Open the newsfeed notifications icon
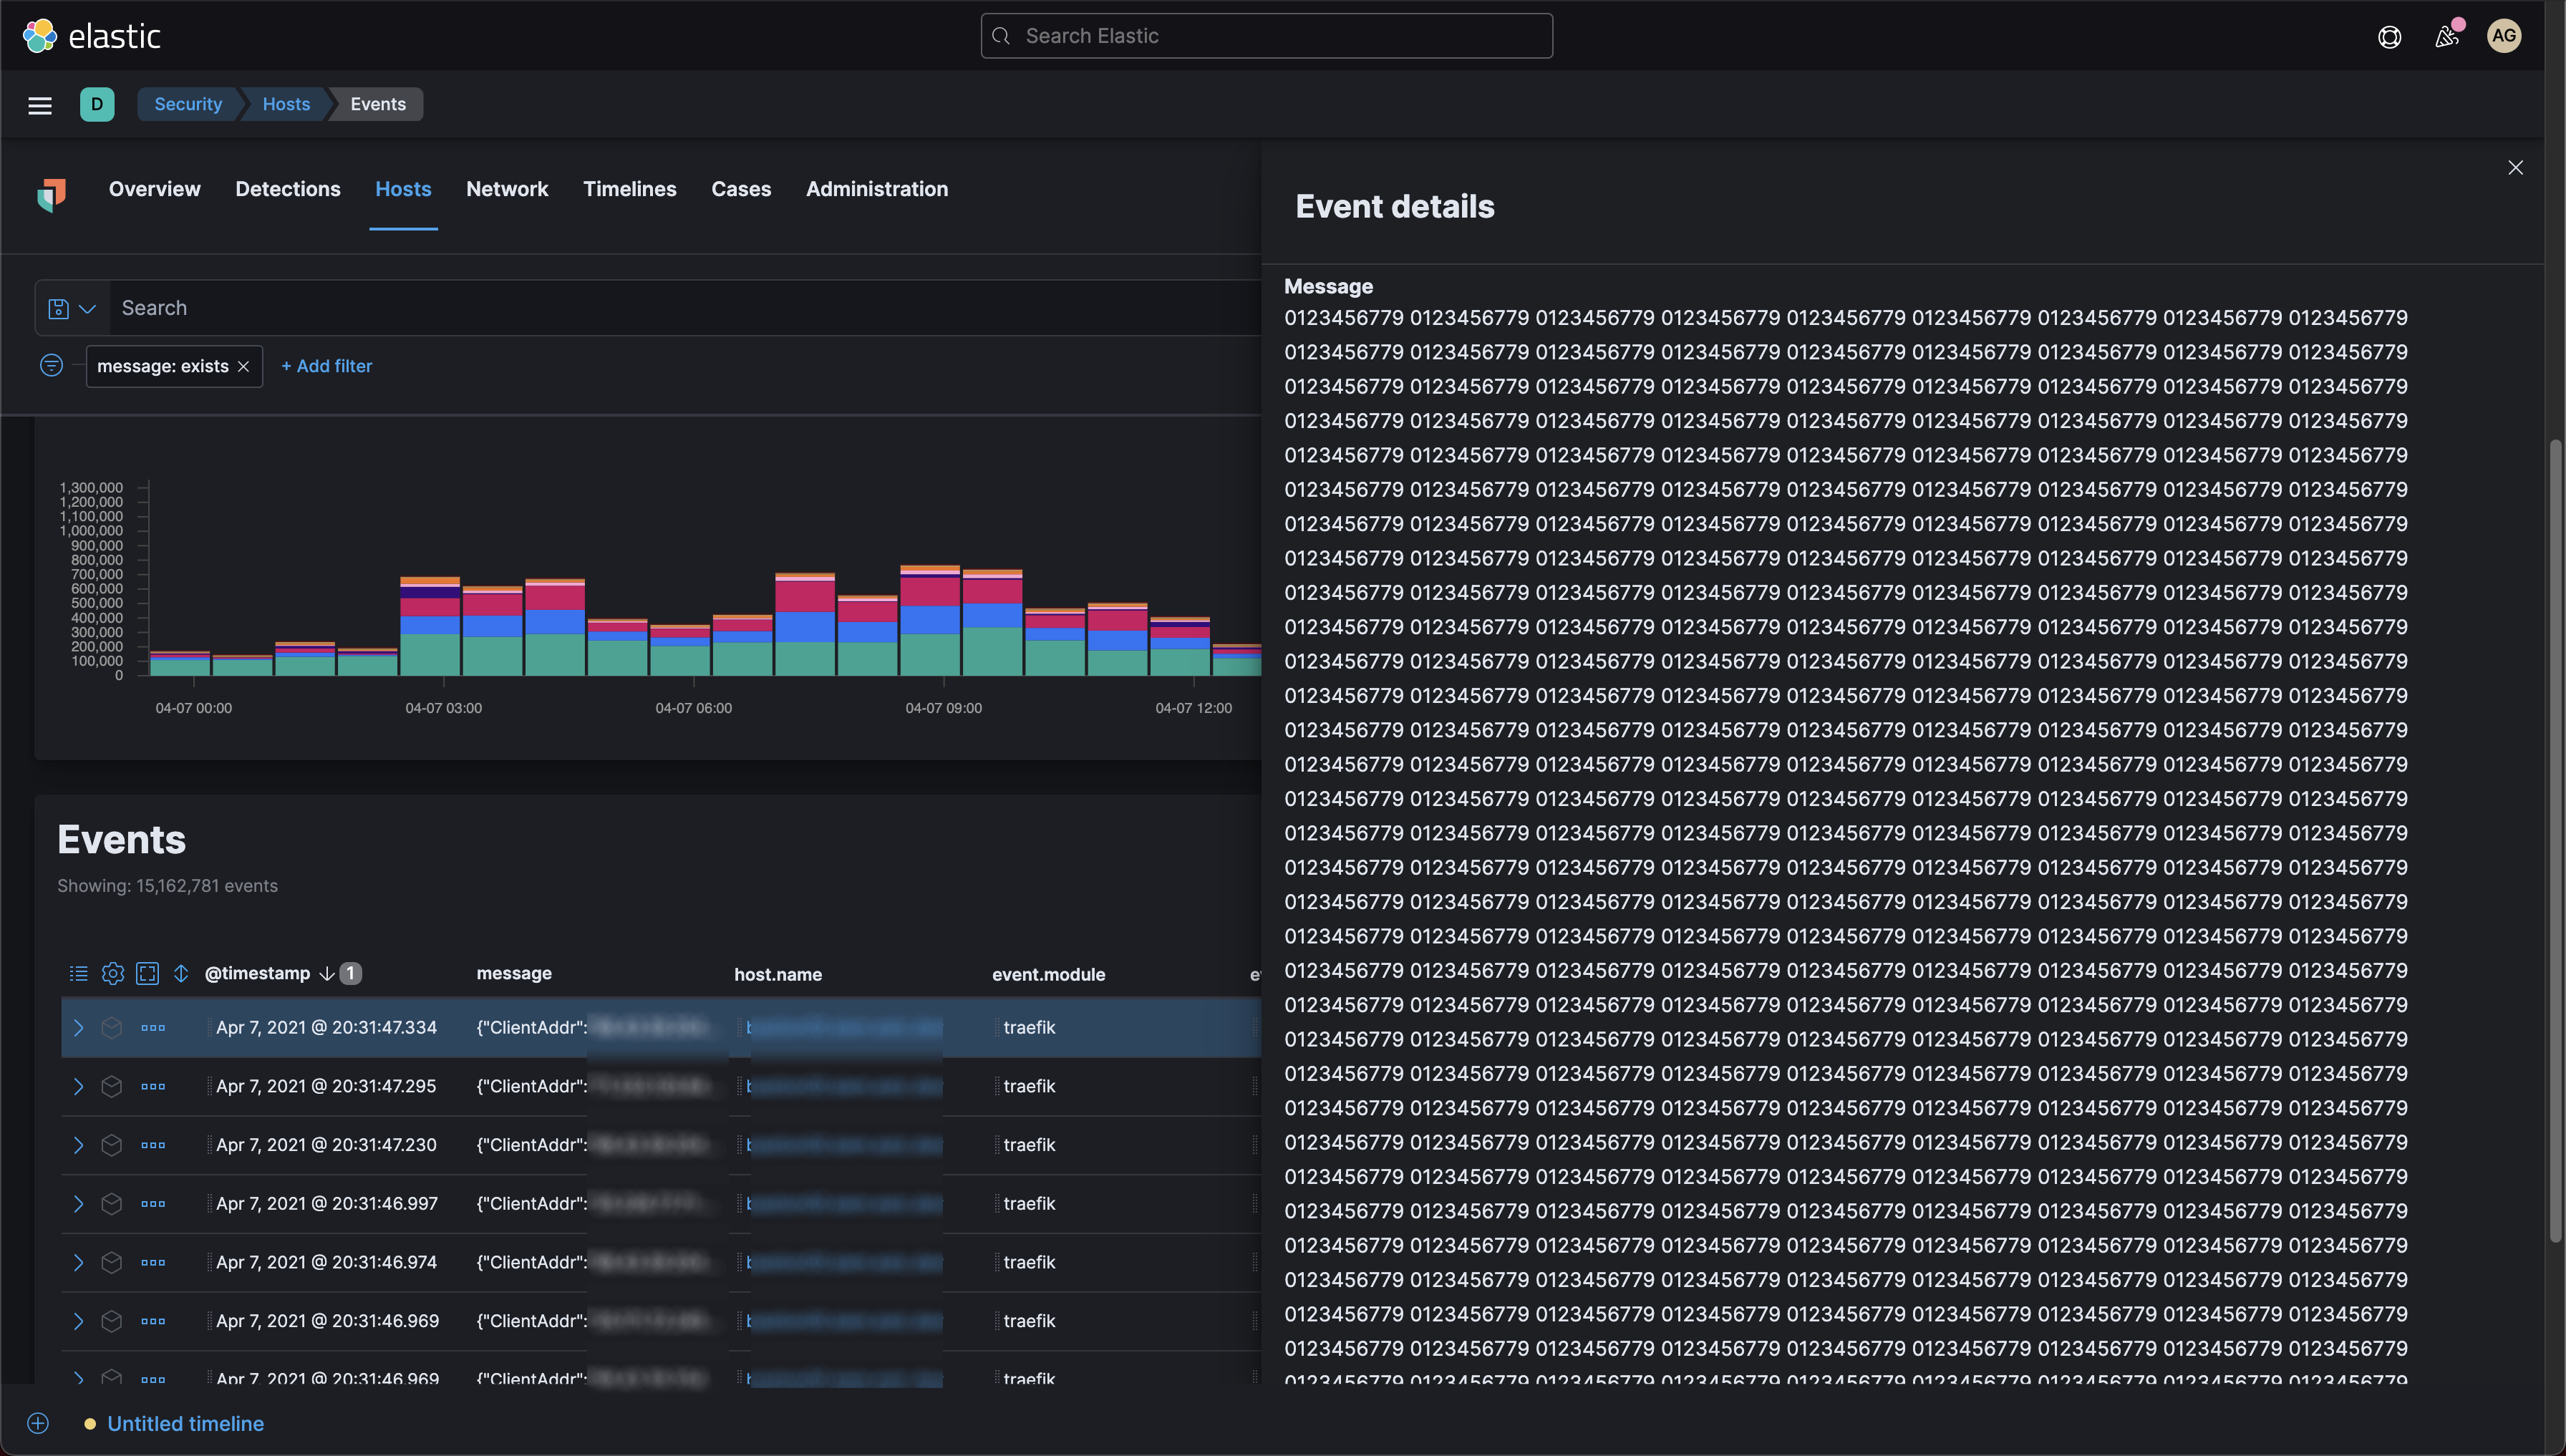This screenshot has height=1456, width=2566. click(x=2446, y=37)
